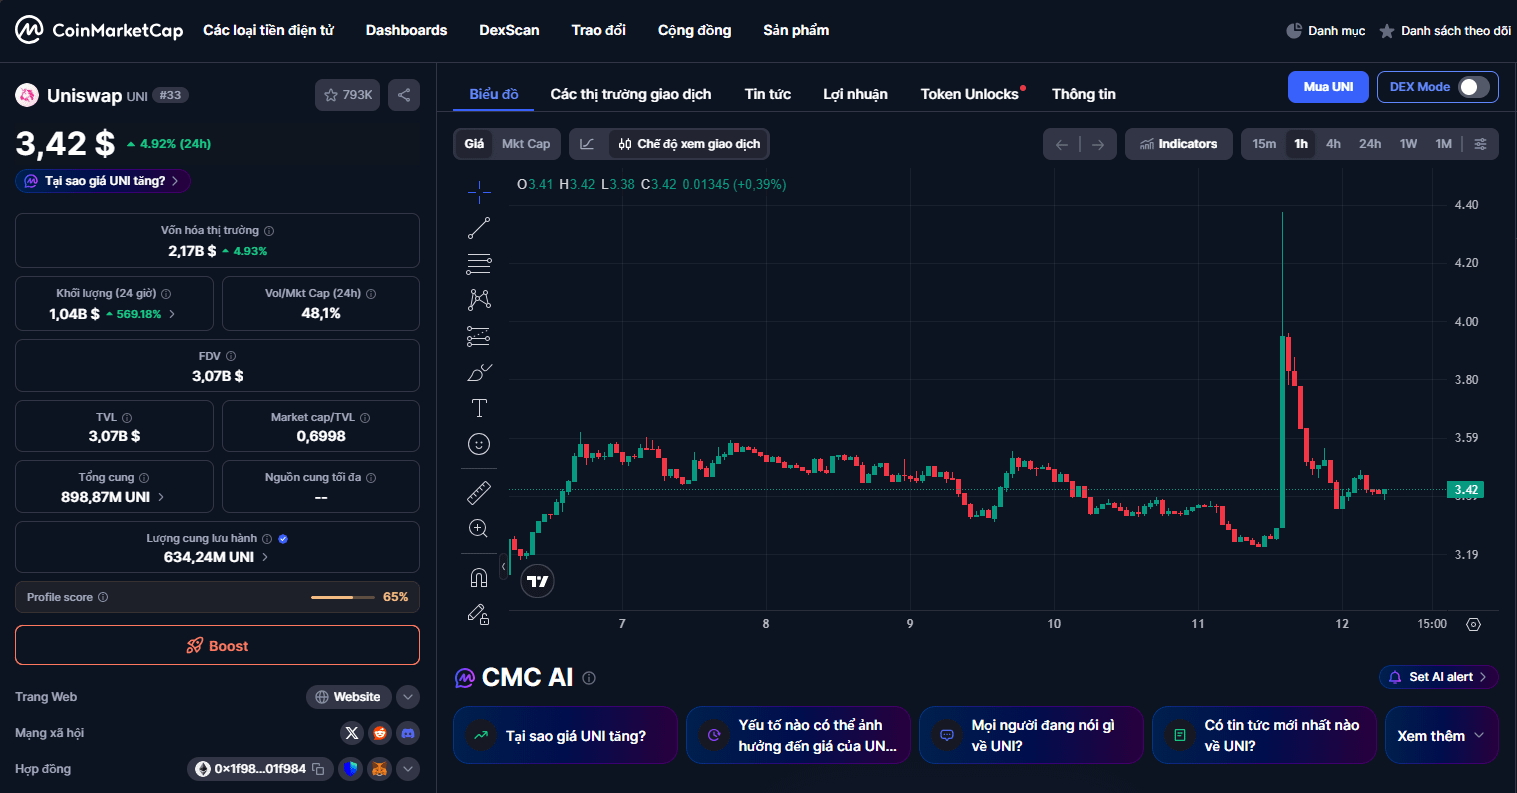Add UNI to MetaMask fox icon

[x=380, y=769]
